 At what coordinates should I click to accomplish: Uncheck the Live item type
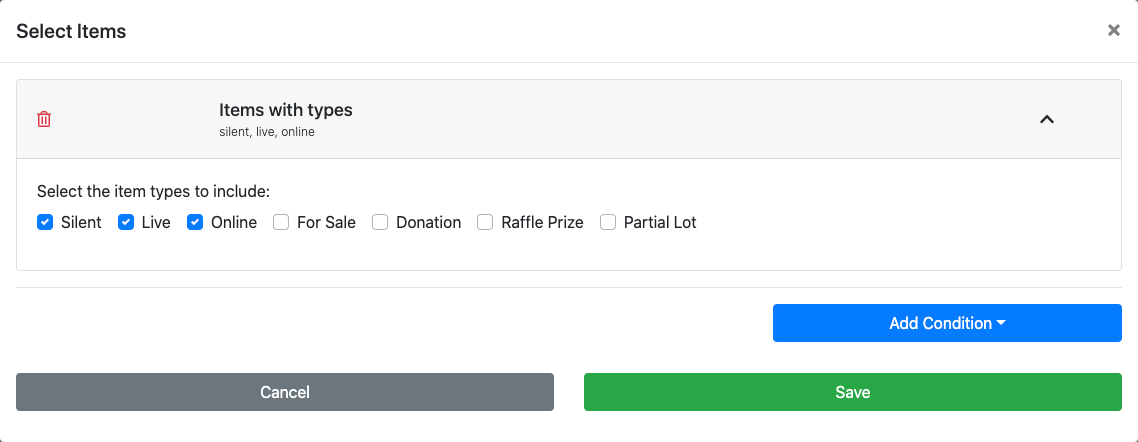coord(126,222)
